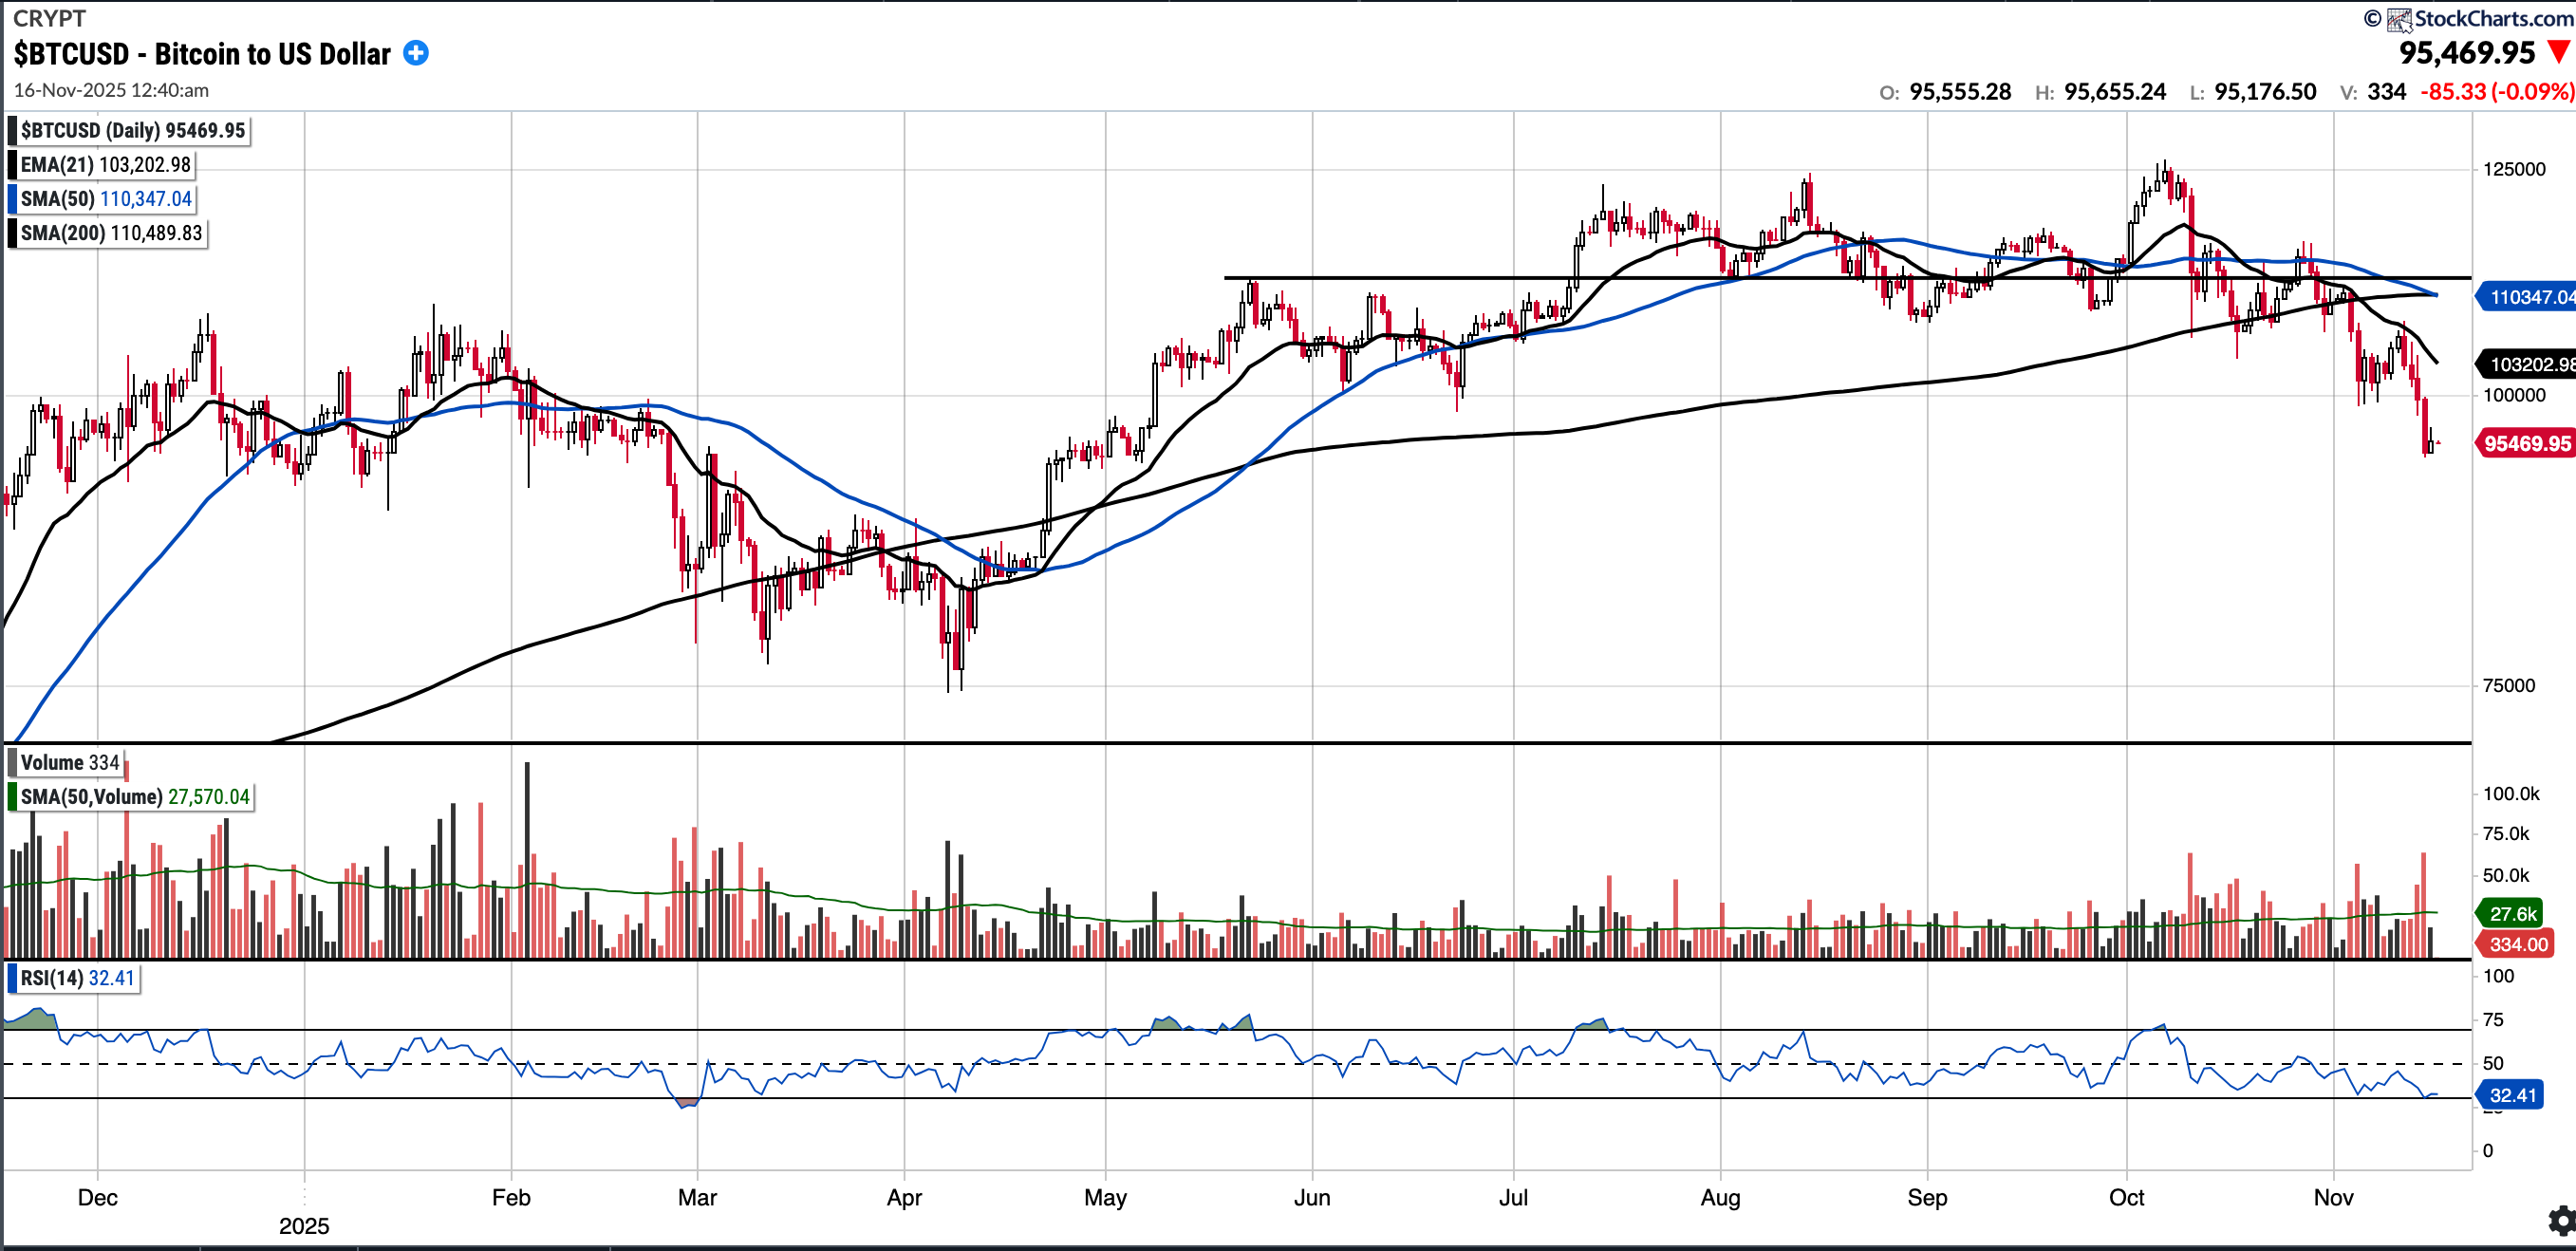Click the green SMA(50,Volume) color swatch
The height and width of the screenshot is (1251, 2576).
pos(12,797)
